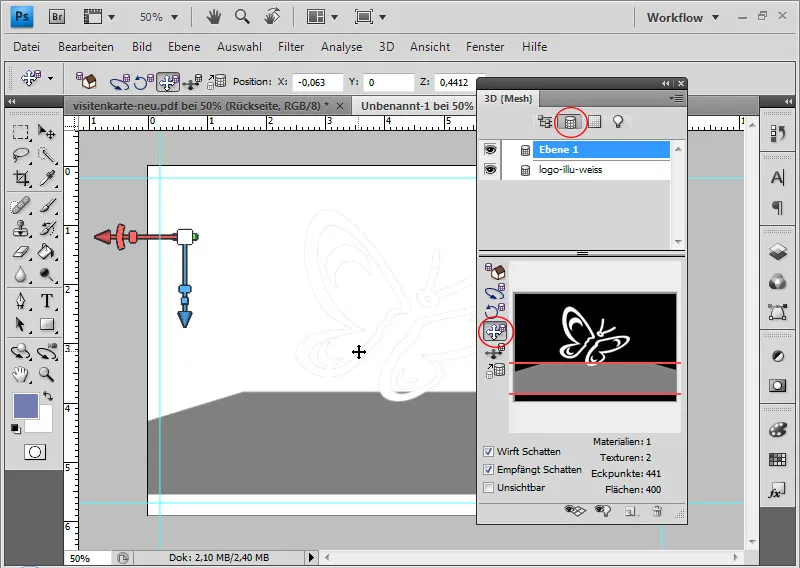Filter 3D panel by whole scene
Screen dimensions: 800x568
545,121
